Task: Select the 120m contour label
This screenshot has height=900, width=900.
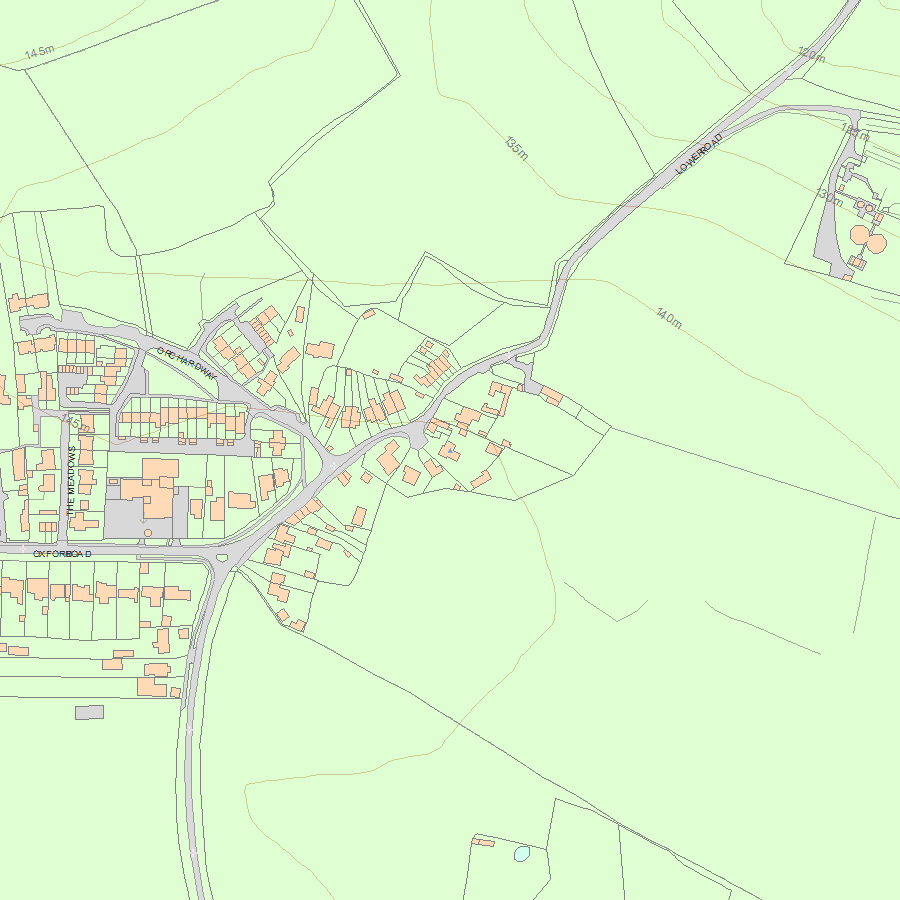Action: click(x=812, y=55)
